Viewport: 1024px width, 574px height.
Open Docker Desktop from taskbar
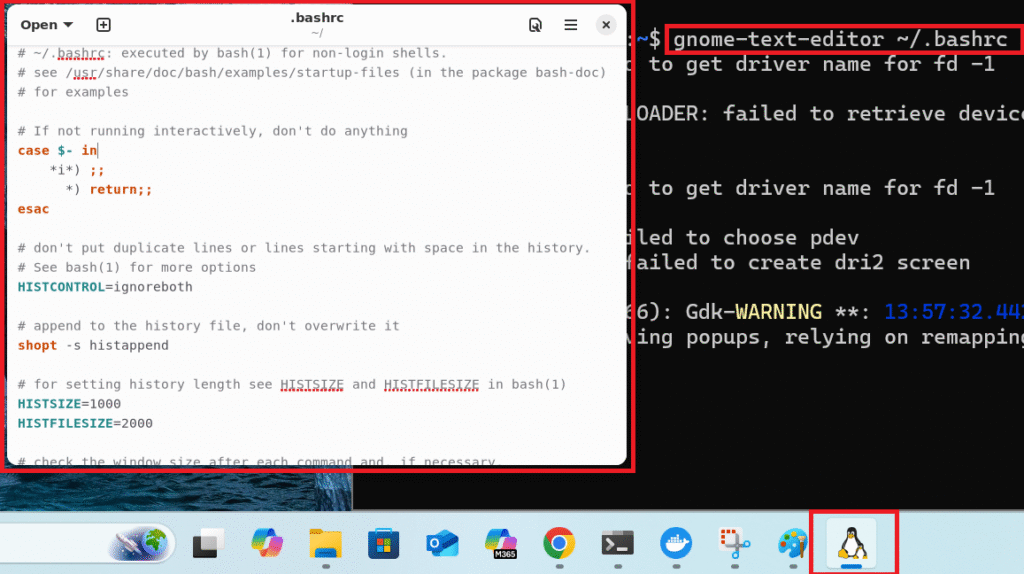(676, 543)
